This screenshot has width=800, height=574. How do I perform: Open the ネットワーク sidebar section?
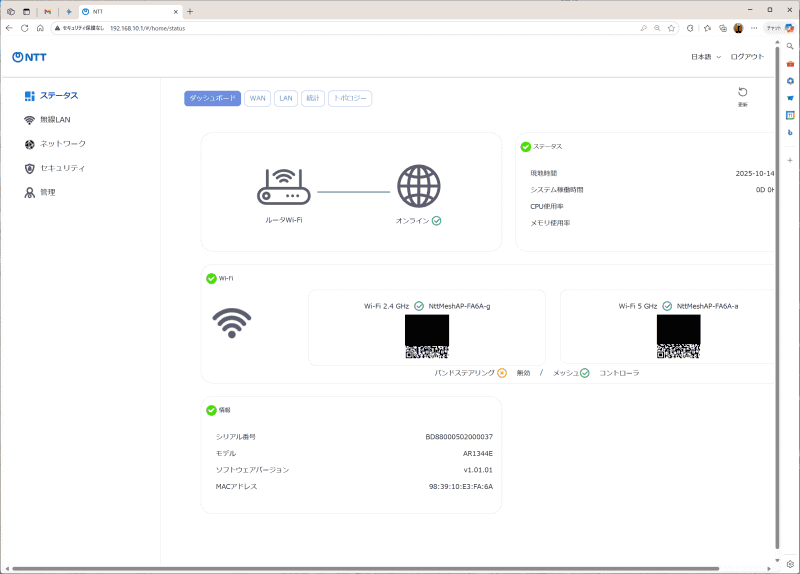55,144
